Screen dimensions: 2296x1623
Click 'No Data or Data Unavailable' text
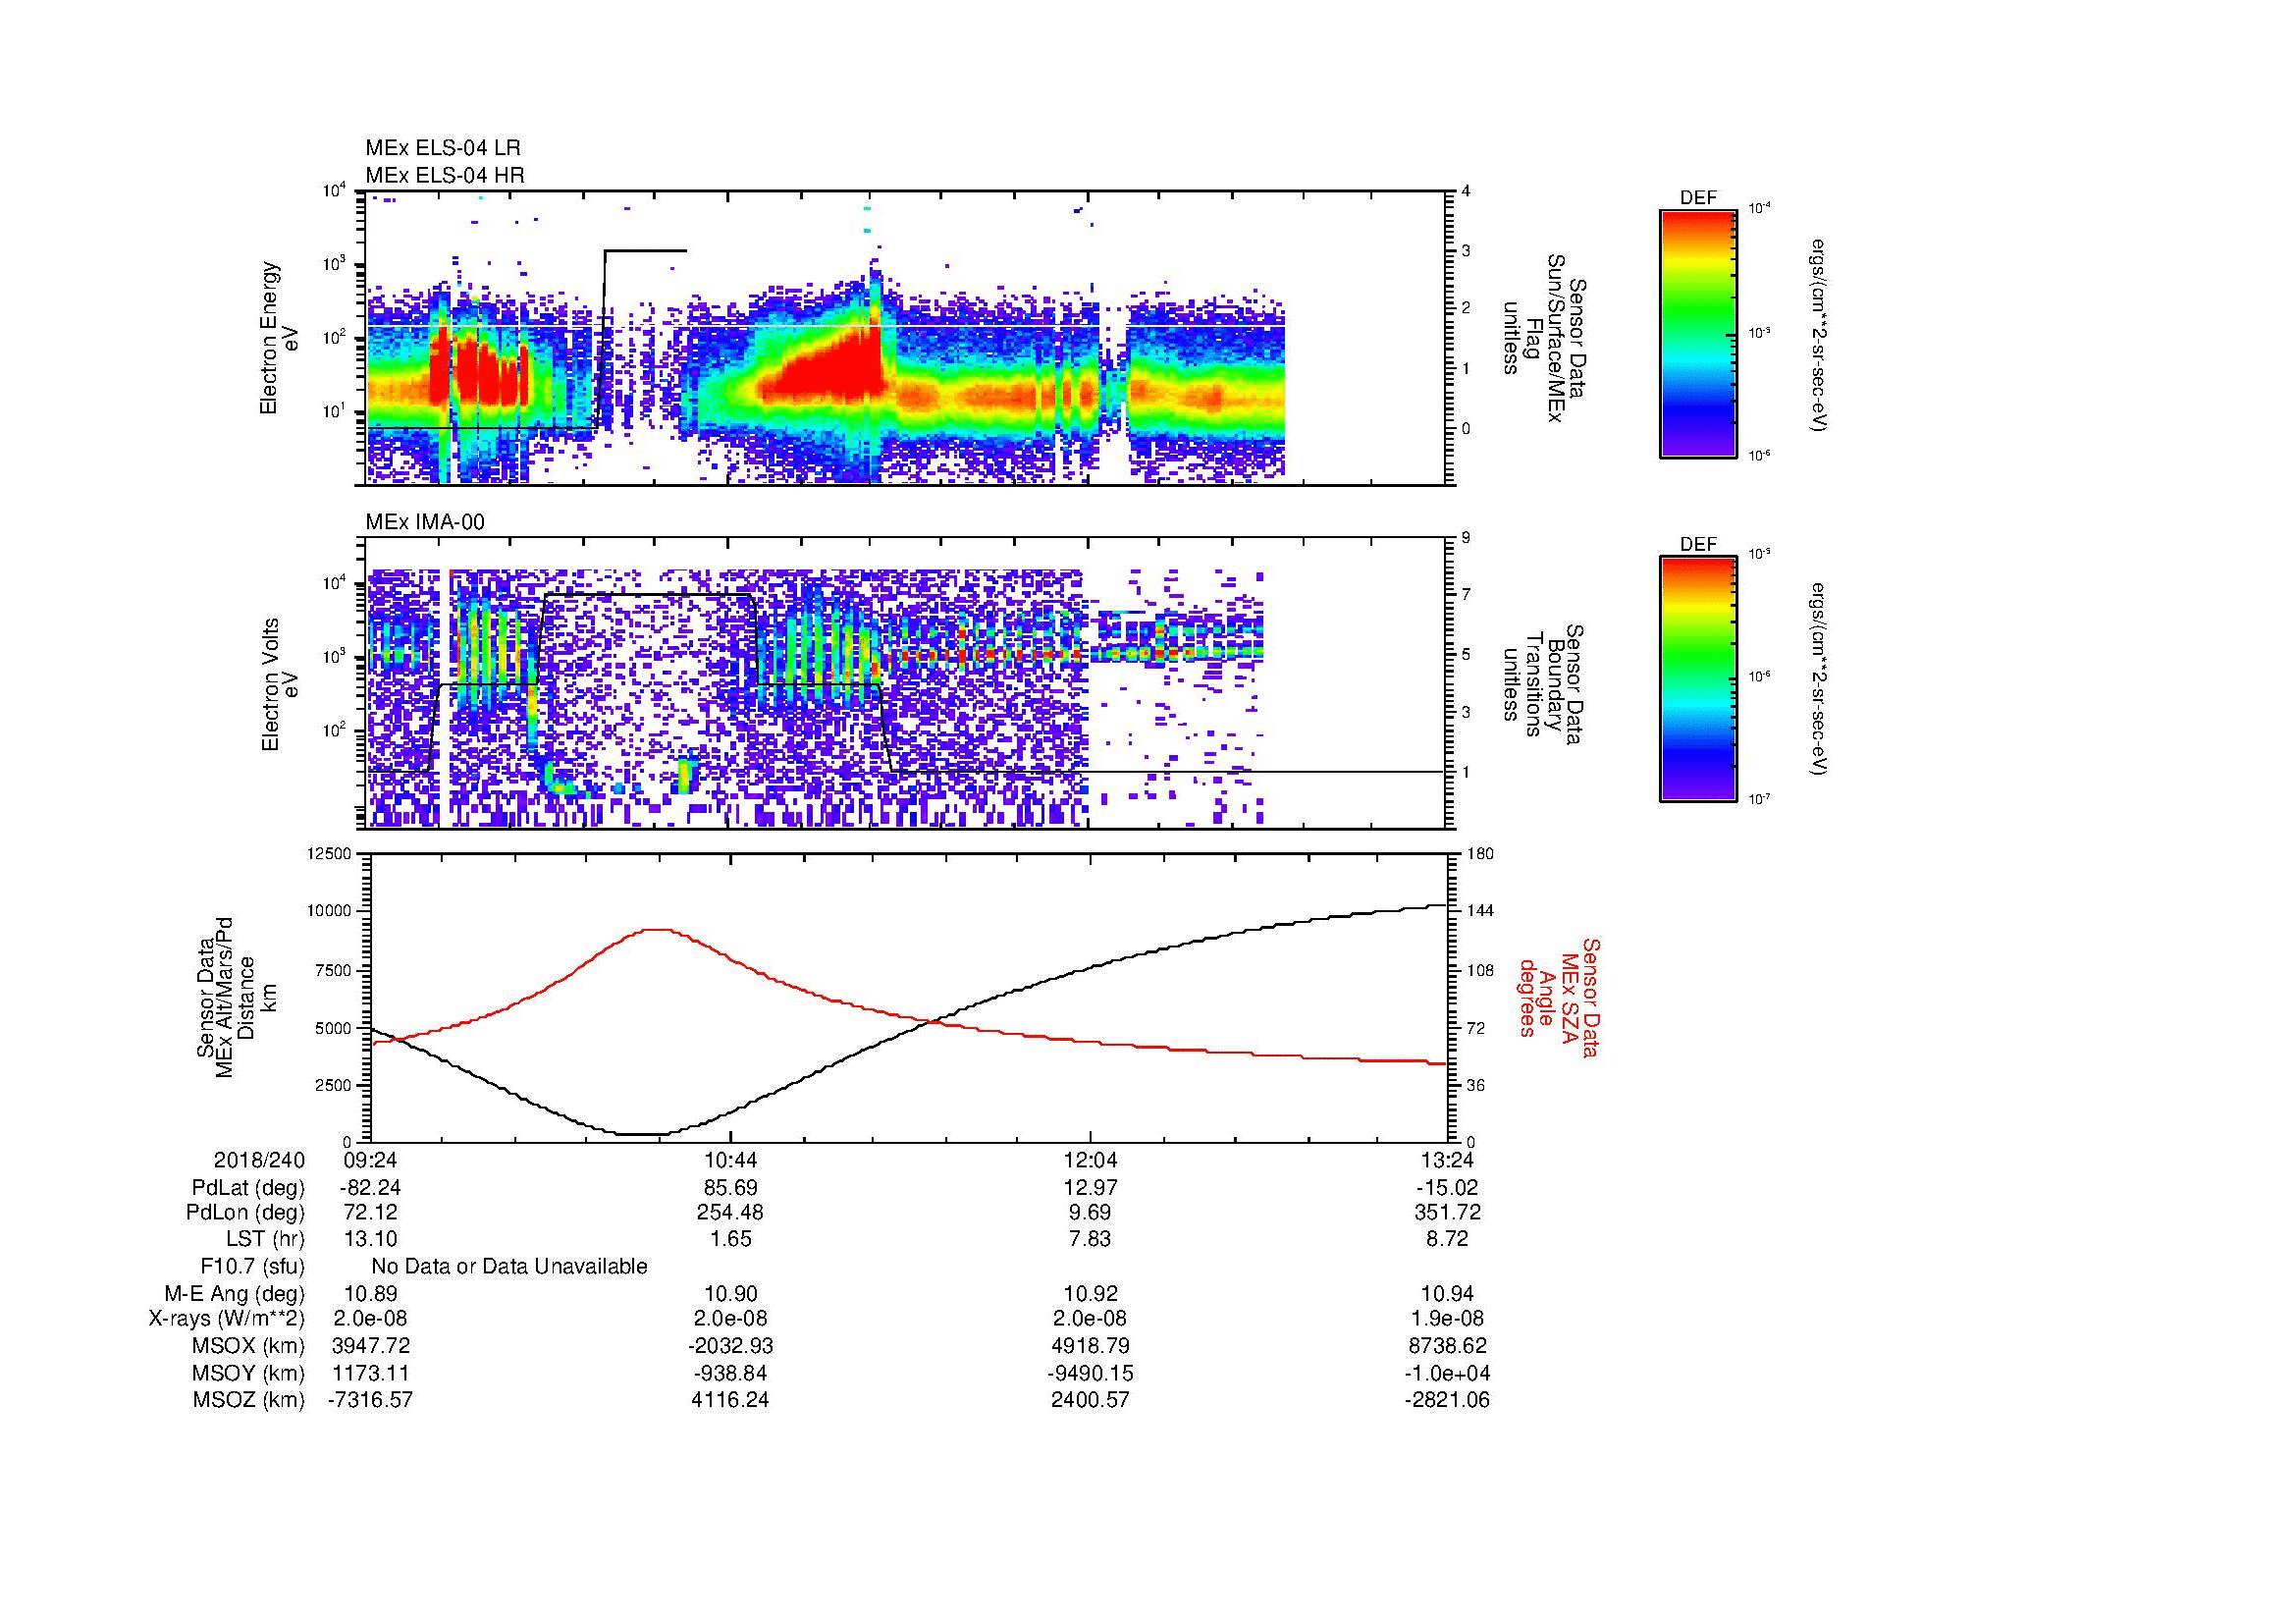[x=509, y=1266]
